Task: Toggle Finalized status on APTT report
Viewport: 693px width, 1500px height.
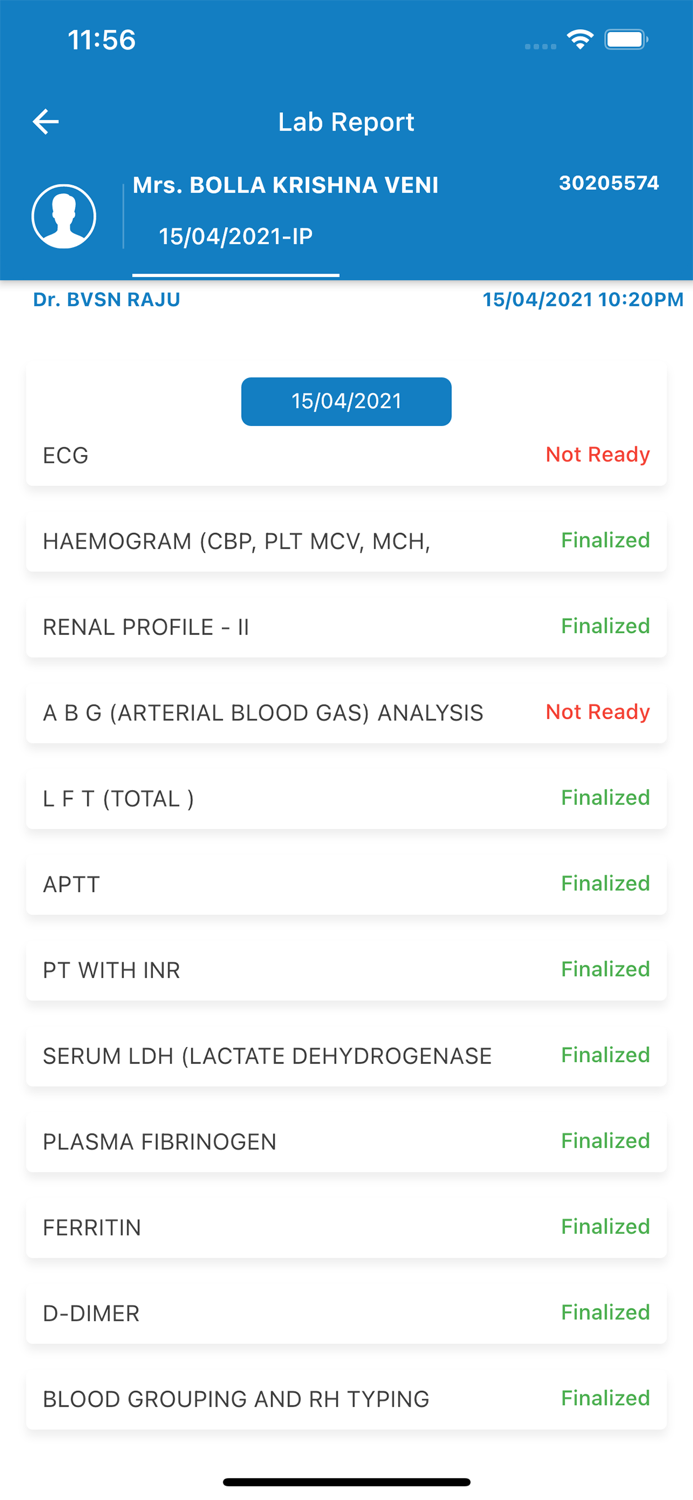Action: 605,883
